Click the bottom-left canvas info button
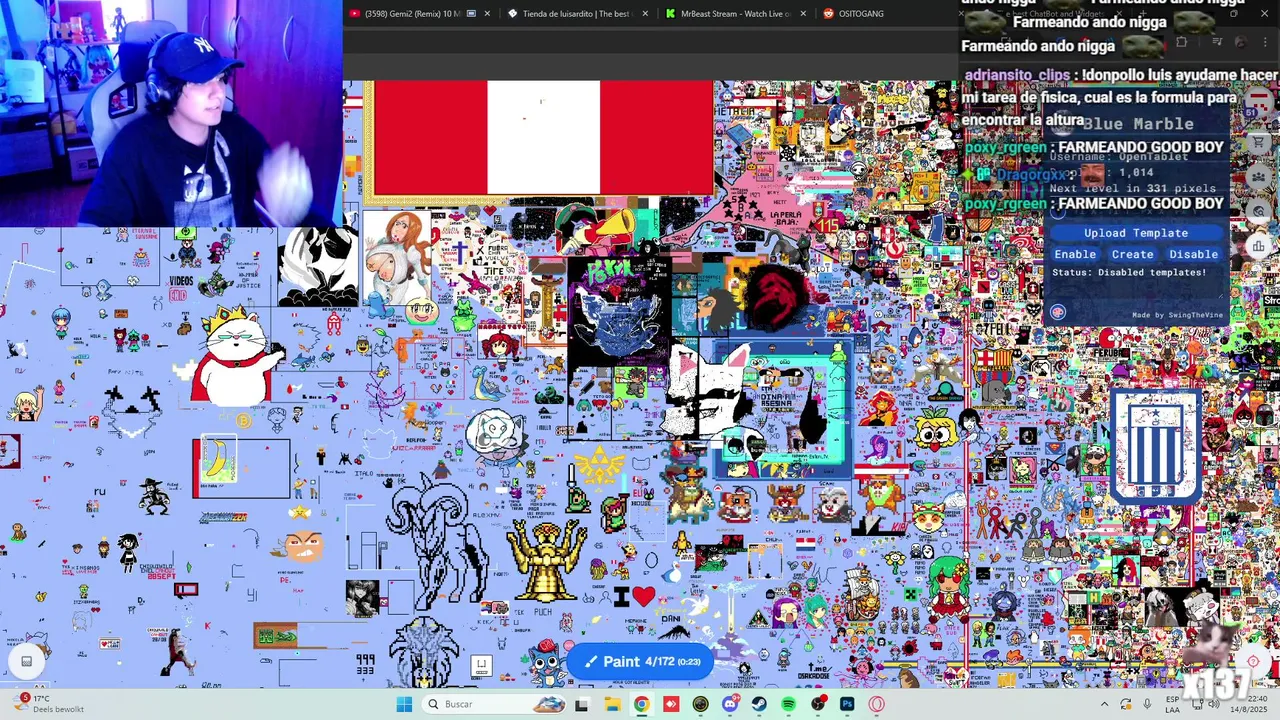Image resolution: width=1280 pixels, height=720 pixels. (27, 660)
